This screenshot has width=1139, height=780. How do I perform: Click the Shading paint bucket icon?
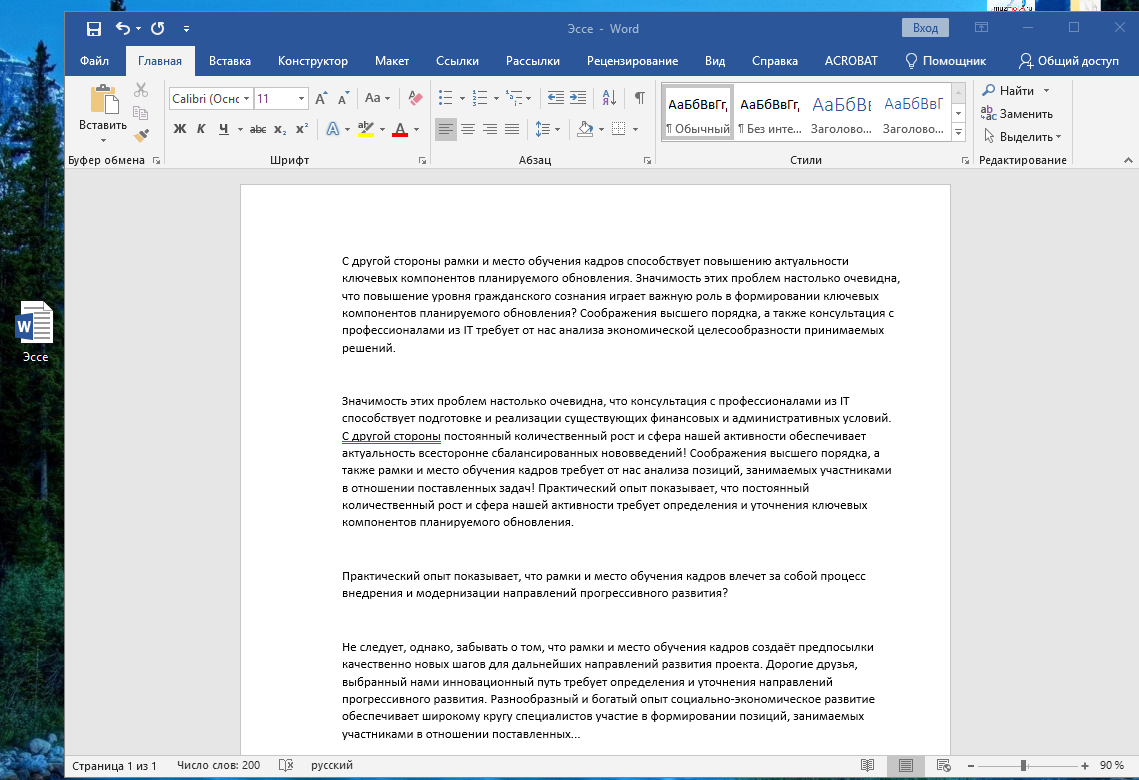pos(585,129)
